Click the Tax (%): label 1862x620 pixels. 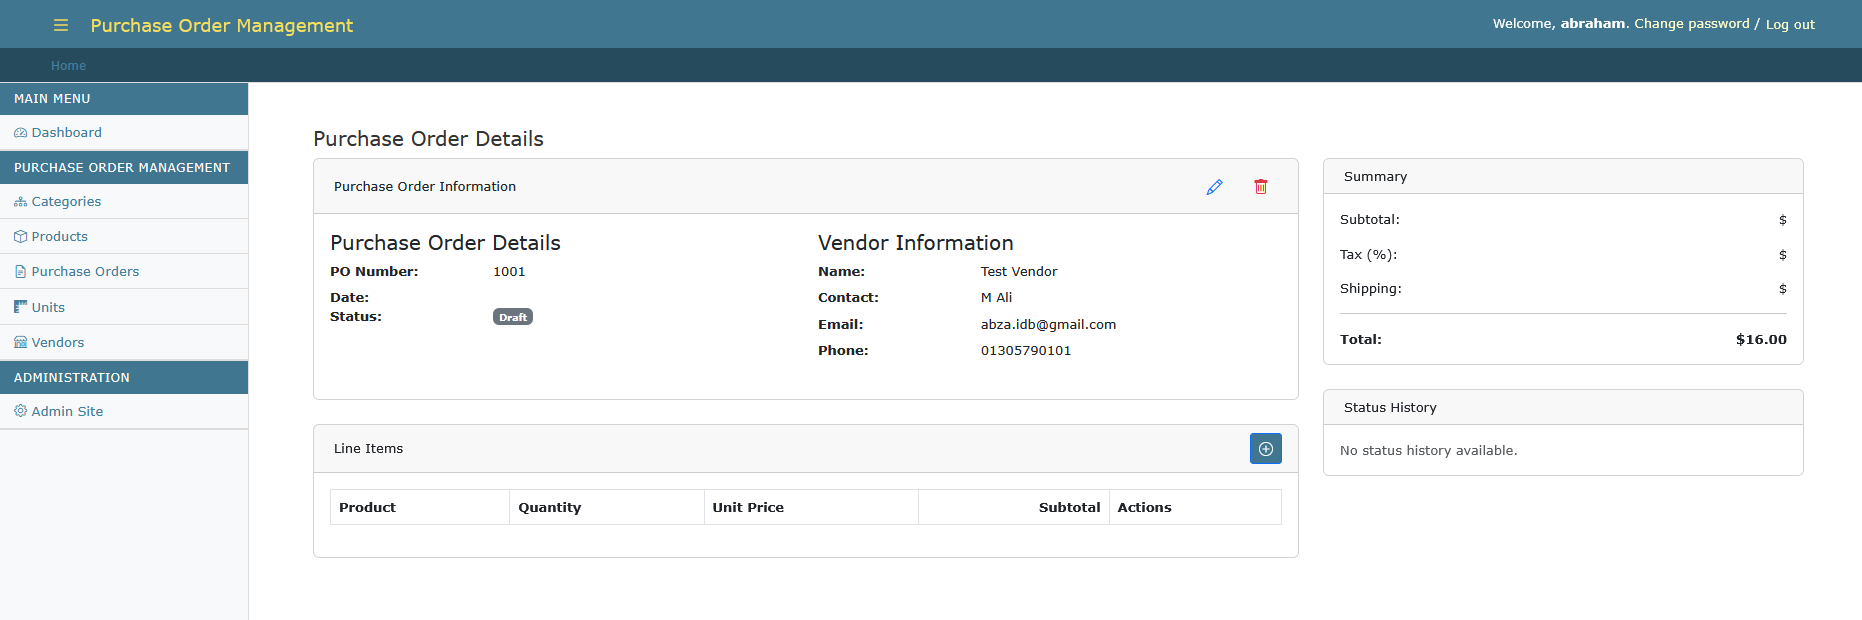point(1368,255)
